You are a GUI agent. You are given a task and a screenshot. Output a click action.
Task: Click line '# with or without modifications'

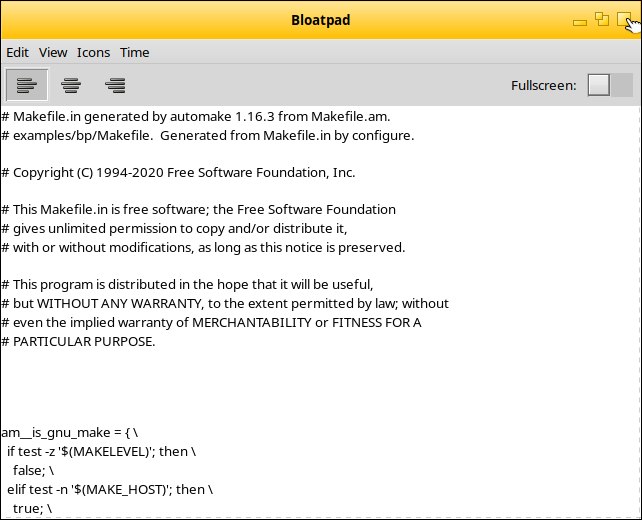pyautogui.click(x=203, y=247)
